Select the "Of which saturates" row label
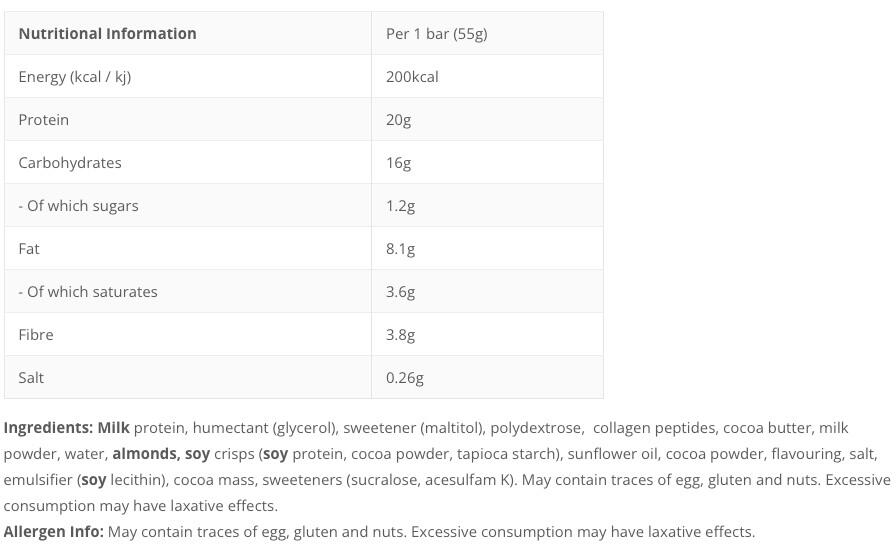Image resolution: width=896 pixels, height=555 pixels. click(88, 291)
